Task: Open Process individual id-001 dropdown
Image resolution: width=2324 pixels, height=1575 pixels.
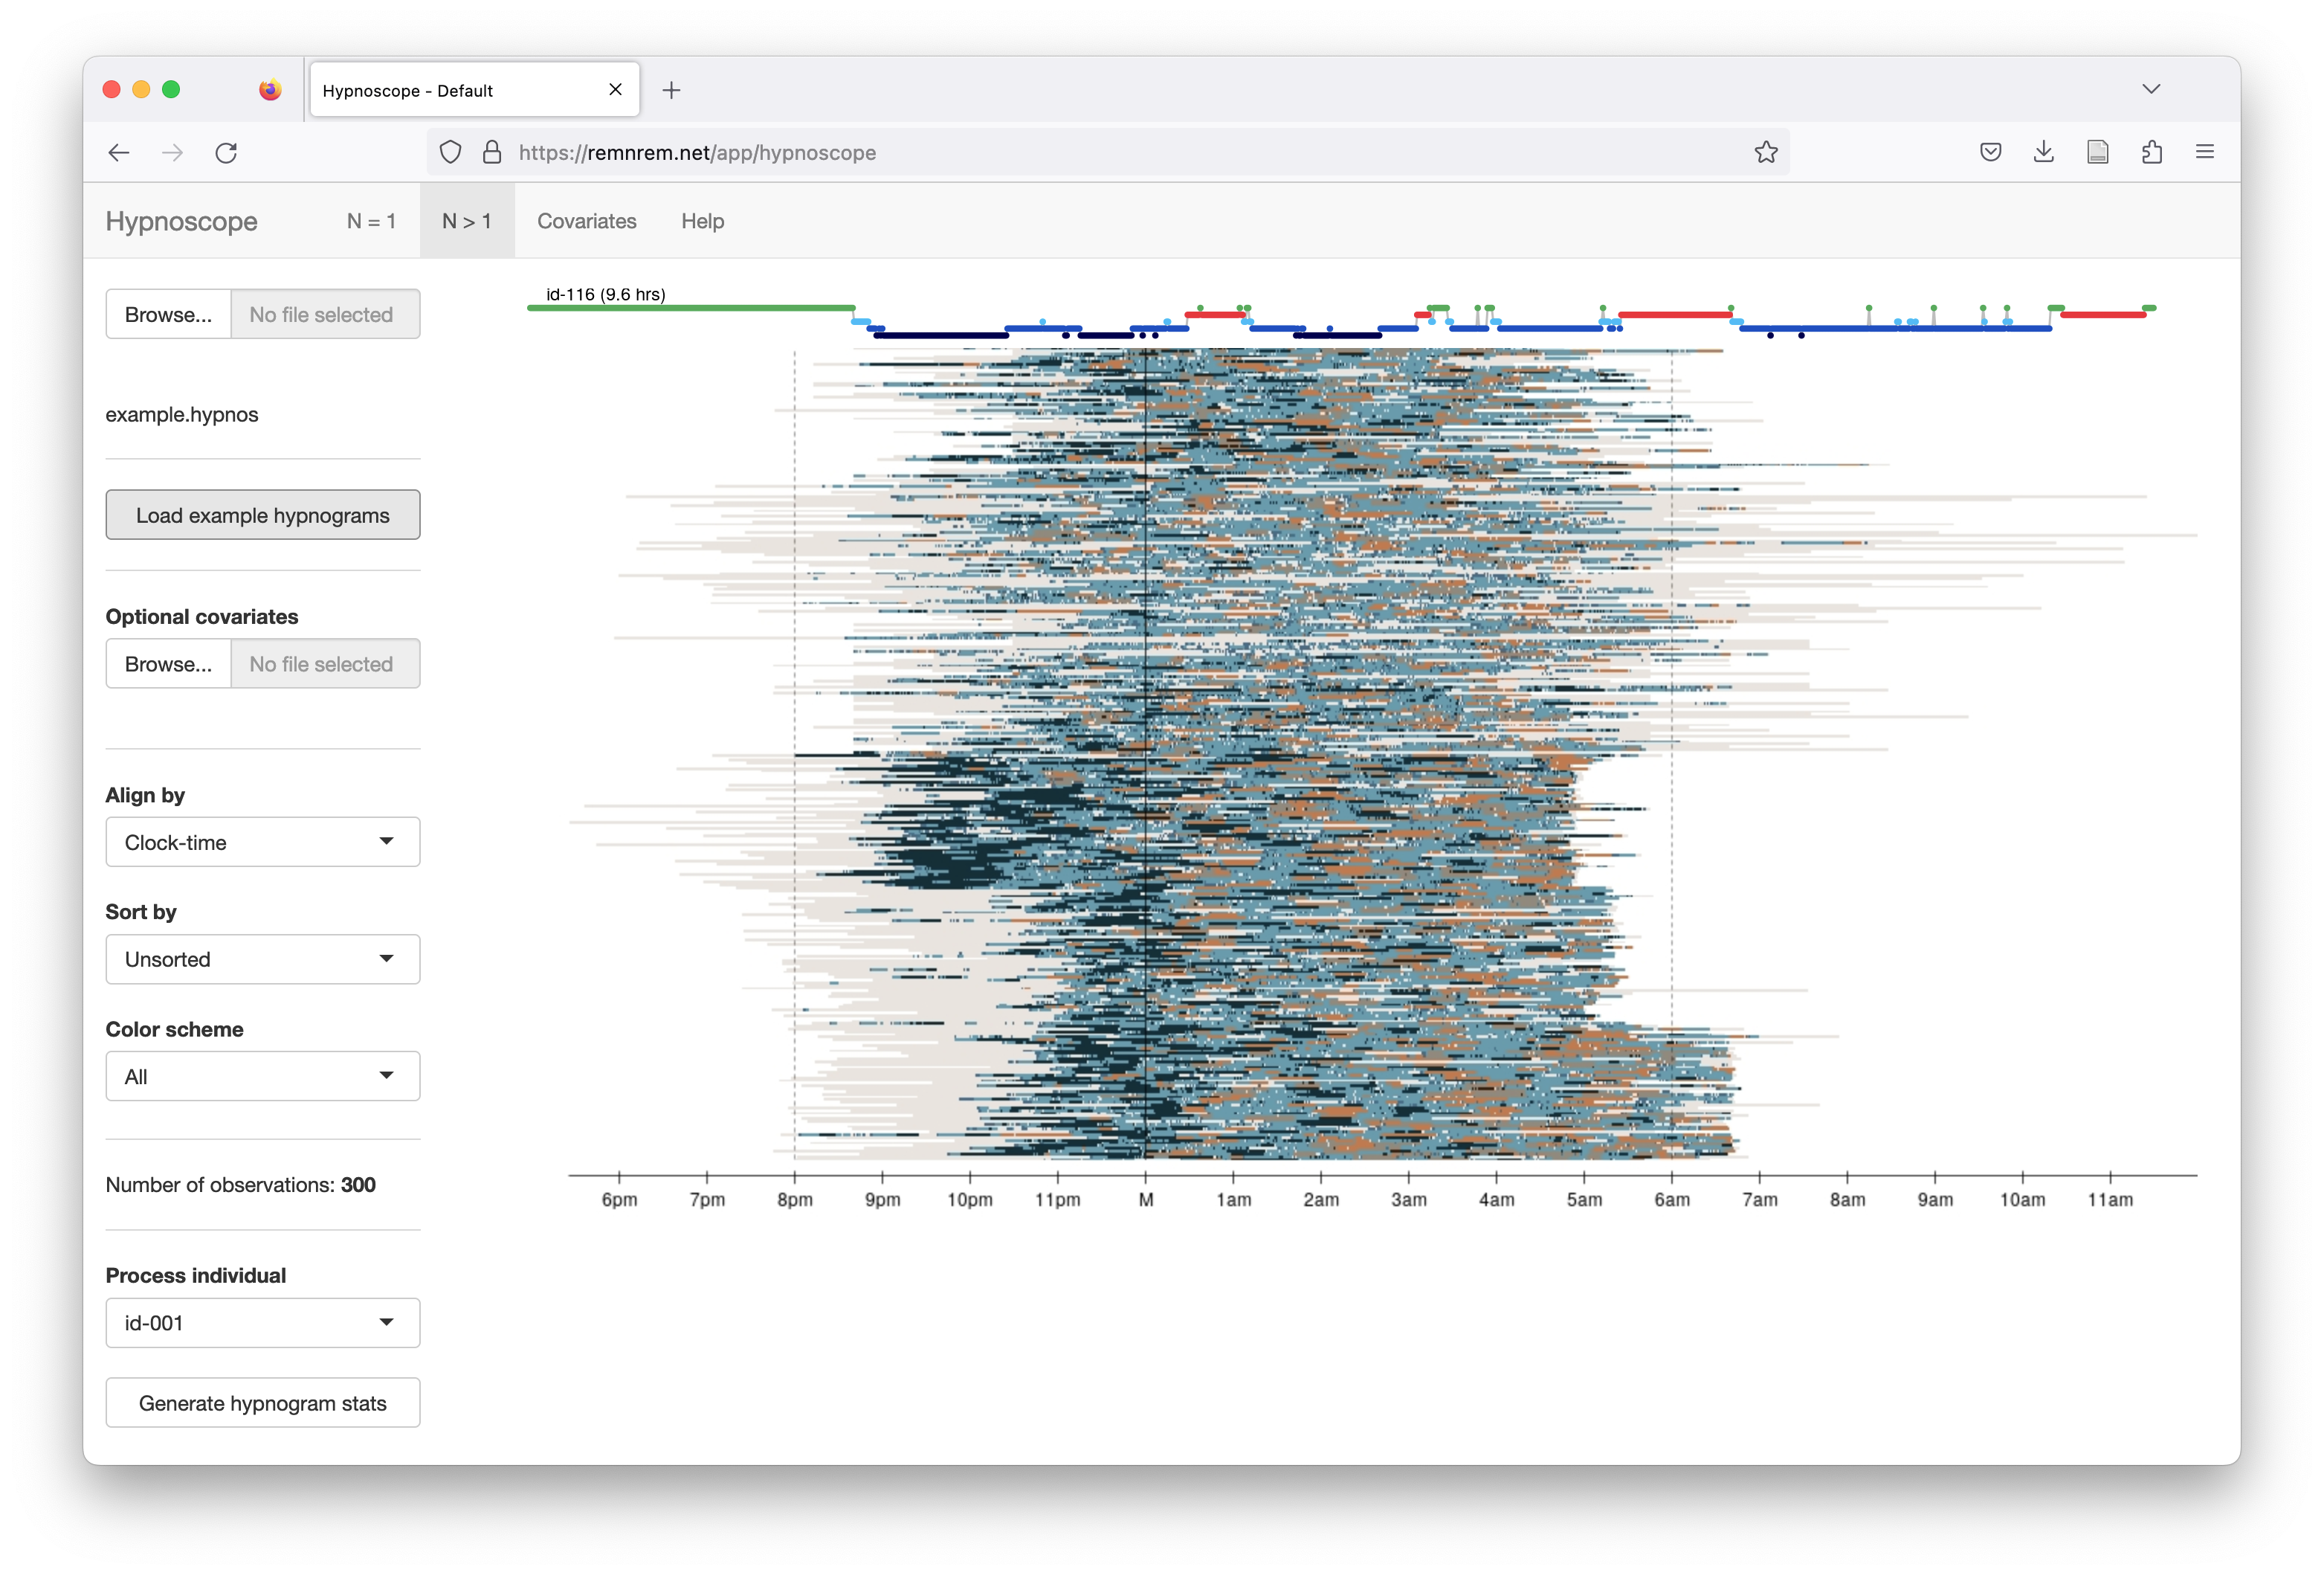Action: pyautogui.click(x=263, y=1323)
